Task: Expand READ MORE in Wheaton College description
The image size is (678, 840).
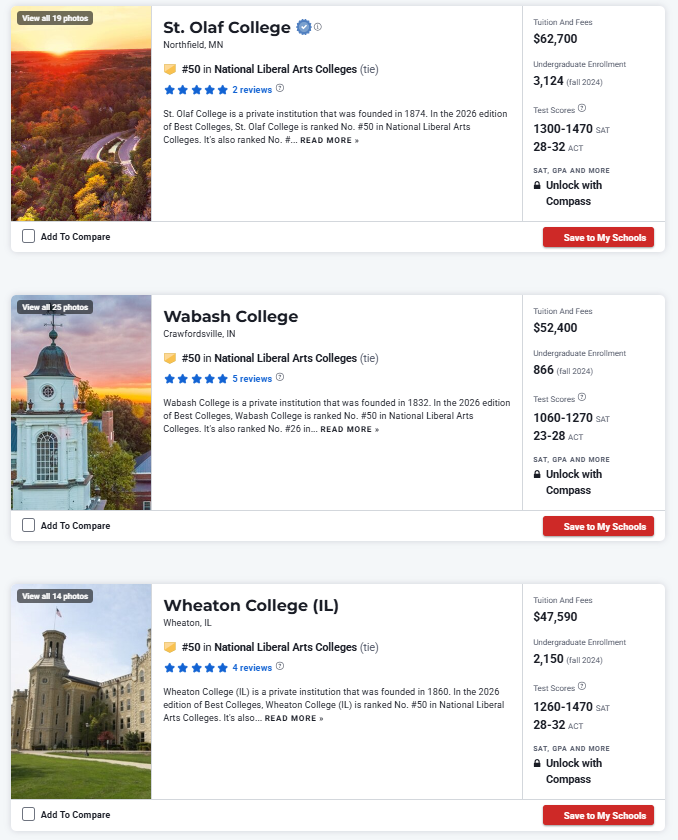Action: click(x=294, y=718)
